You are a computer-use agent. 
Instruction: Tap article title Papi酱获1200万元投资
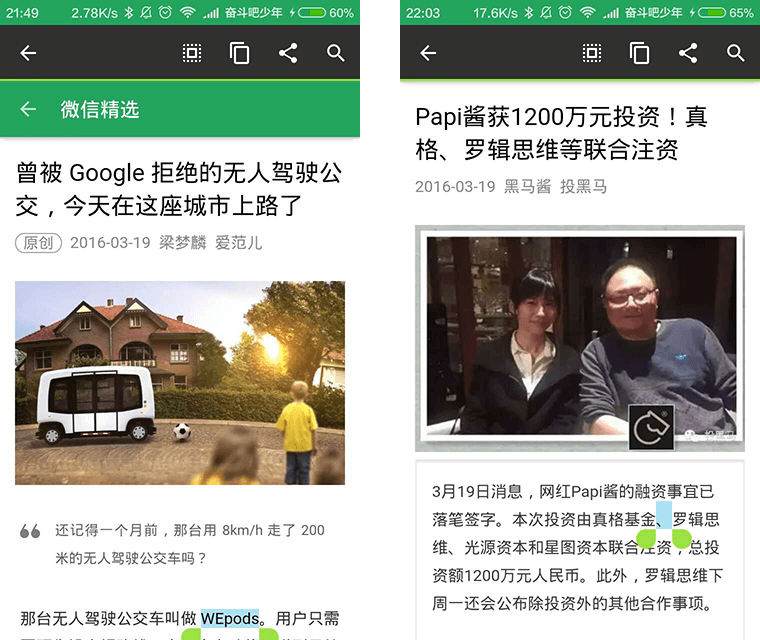pyautogui.click(x=561, y=133)
